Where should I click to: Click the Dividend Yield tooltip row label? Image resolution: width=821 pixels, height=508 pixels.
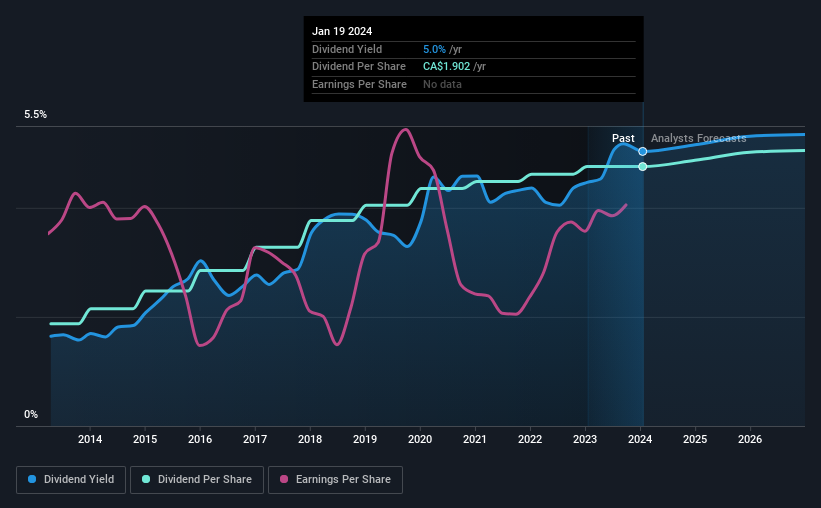pos(347,49)
